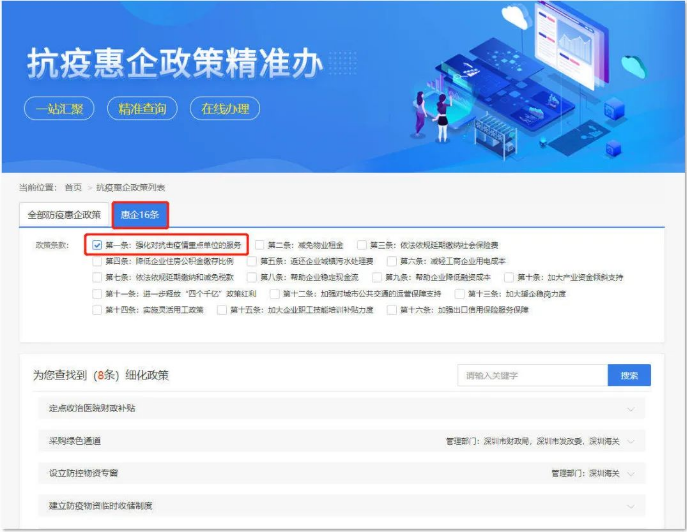The width and height of the screenshot is (687, 532).
Task: Expand the 建立防疫物资临时收储制度 chevron
Action: click(630, 506)
